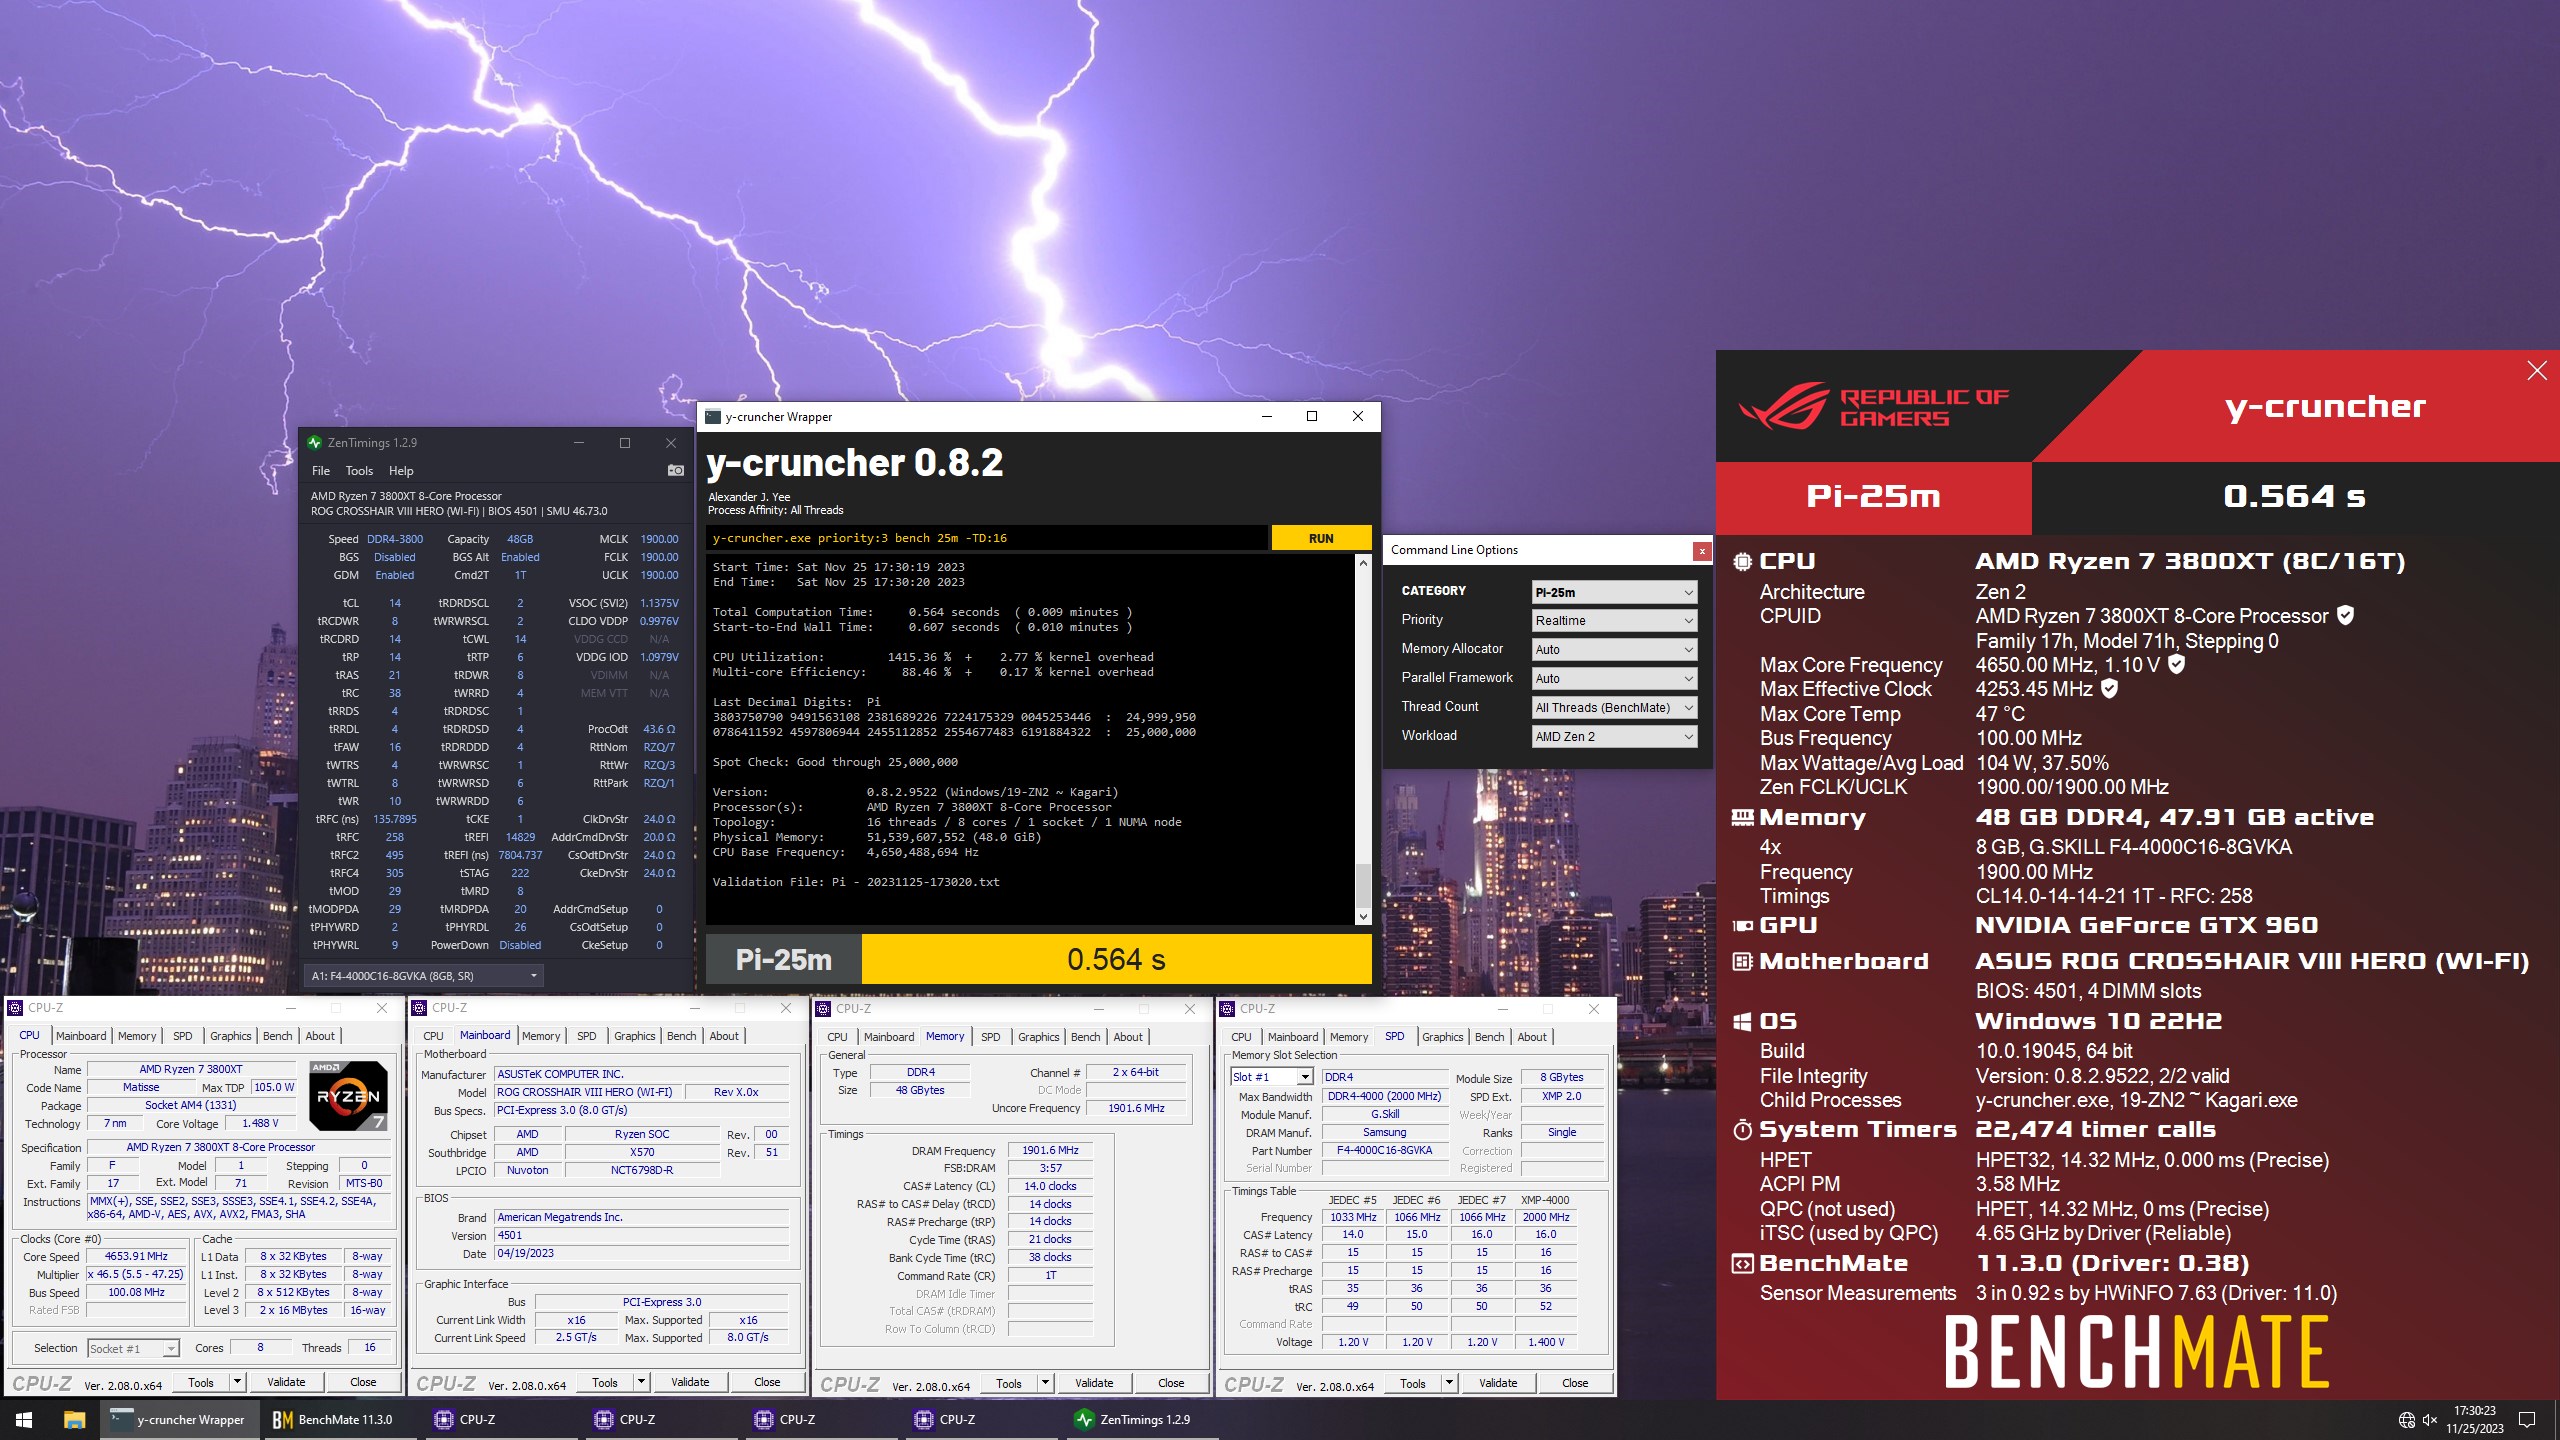Viewport: 2560px width, 1440px height.
Task: Open Priority dropdown showing Realtime
Action: [1614, 621]
